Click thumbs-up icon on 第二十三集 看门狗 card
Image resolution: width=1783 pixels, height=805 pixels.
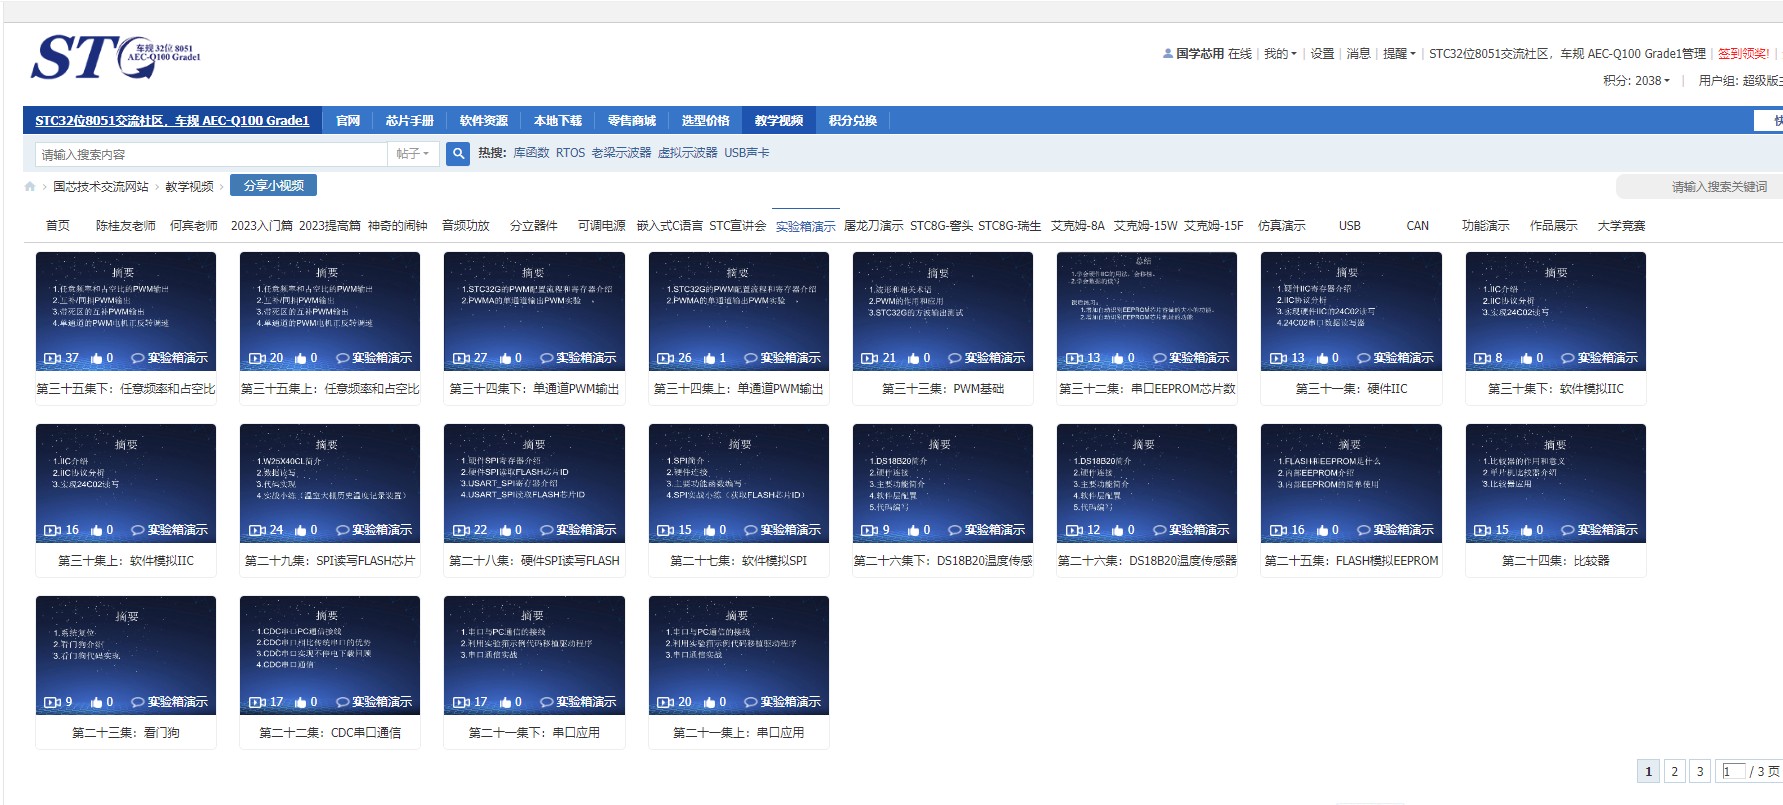[97, 702]
